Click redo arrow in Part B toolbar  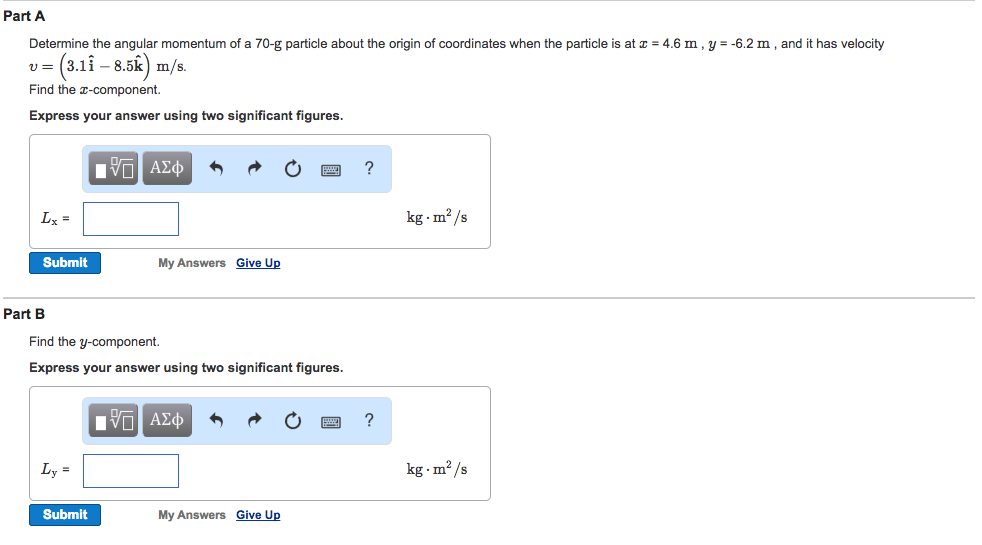(x=254, y=421)
